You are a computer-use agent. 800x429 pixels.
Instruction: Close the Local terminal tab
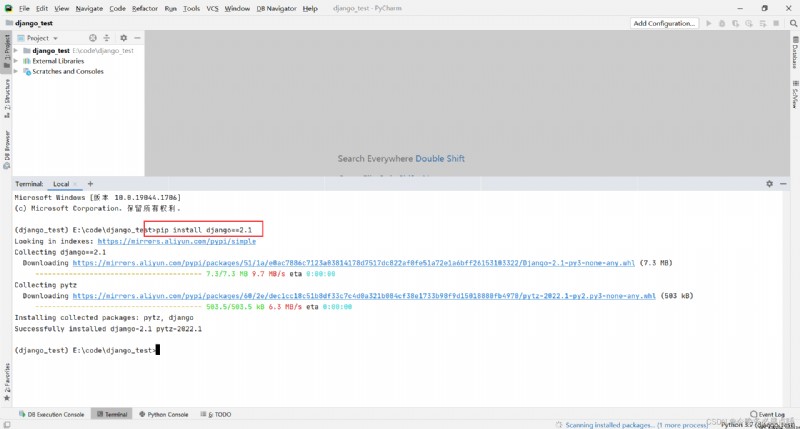pos(75,184)
